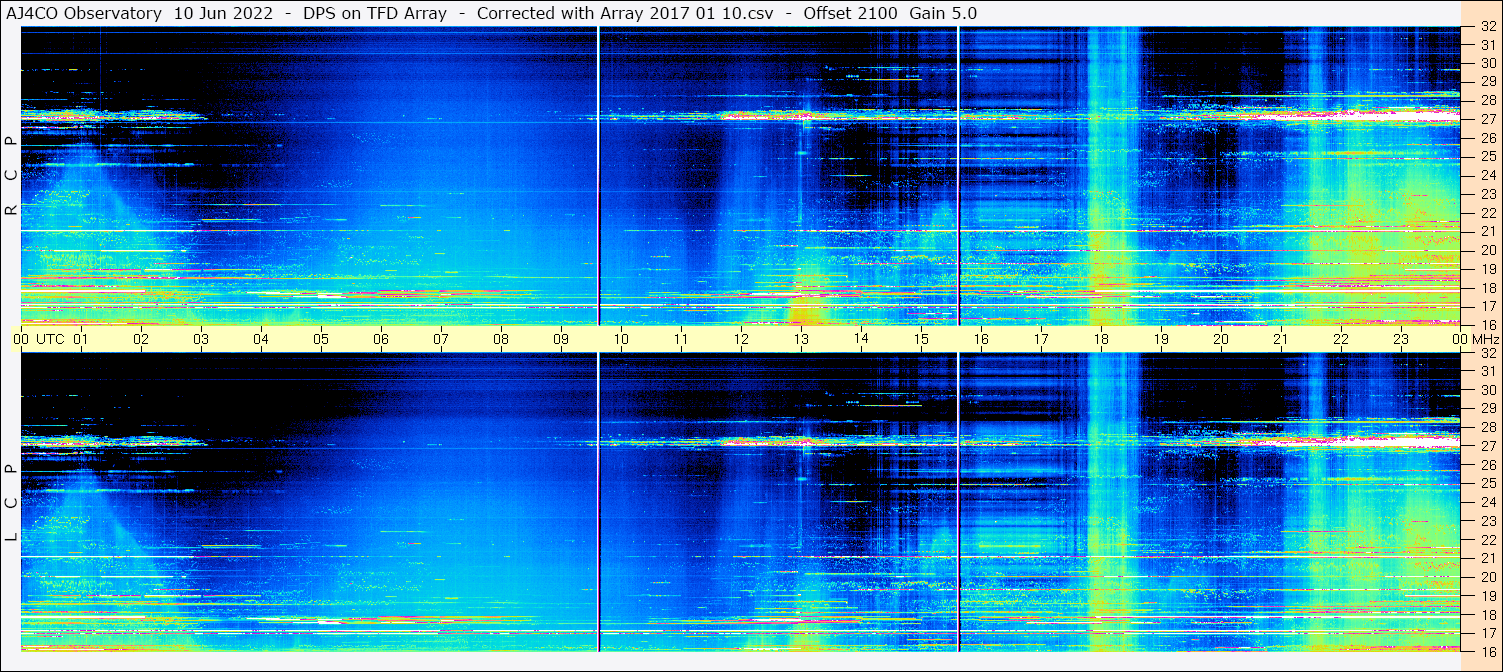Click the 24 MHz label on lower frequency scale
The height and width of the screenshot is (672, 1503).
coord(1487,502)
